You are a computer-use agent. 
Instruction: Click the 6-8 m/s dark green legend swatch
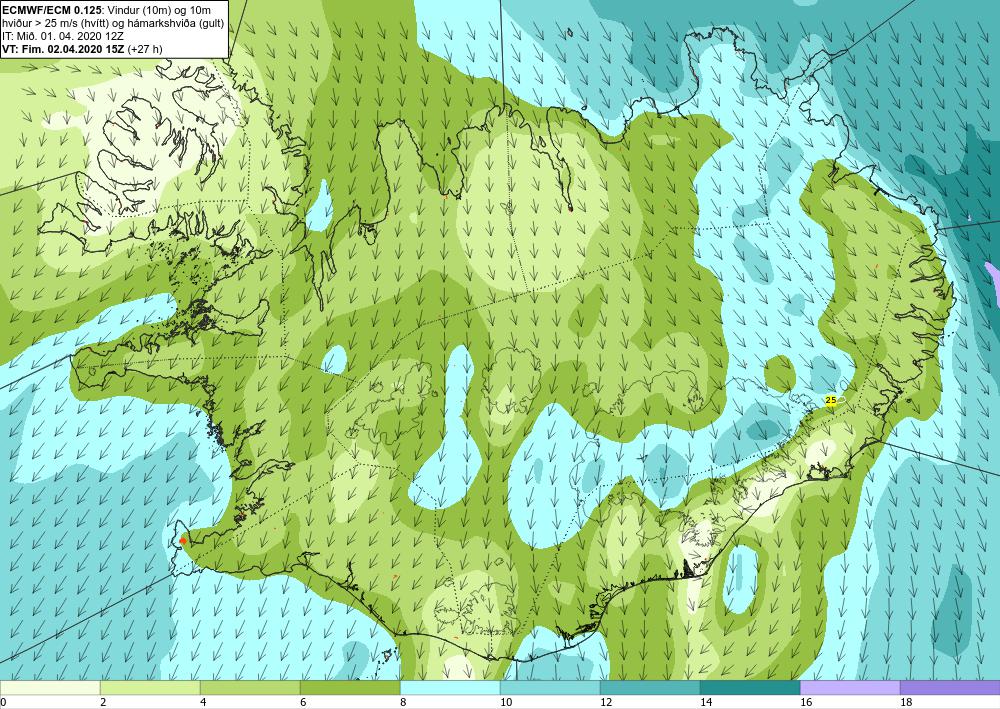click(x=350, y=688)
